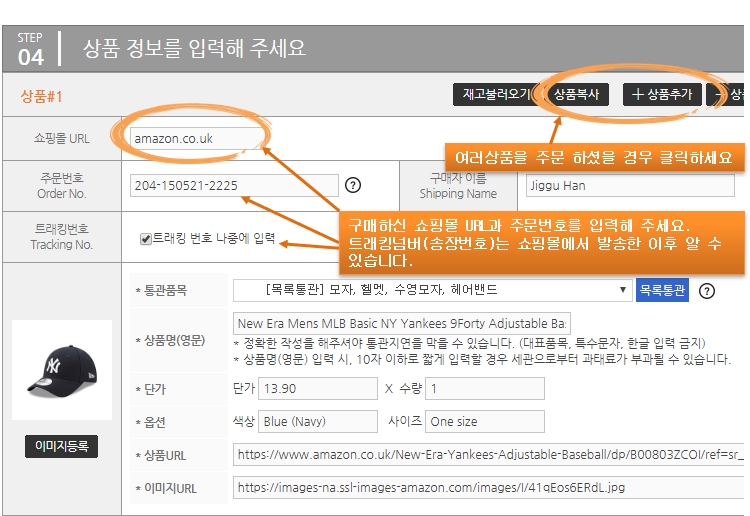
Task: Click the 단가 field showing 13.90
Action: coord(318,388)
